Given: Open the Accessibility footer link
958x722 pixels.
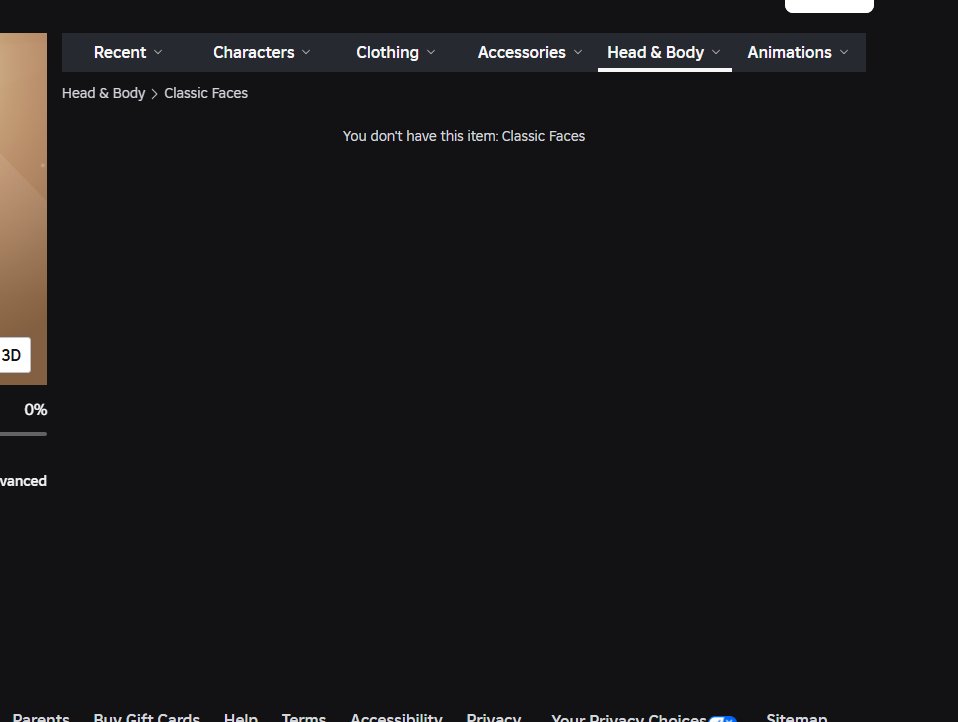Looking at the screenshot, I should 396,717.
